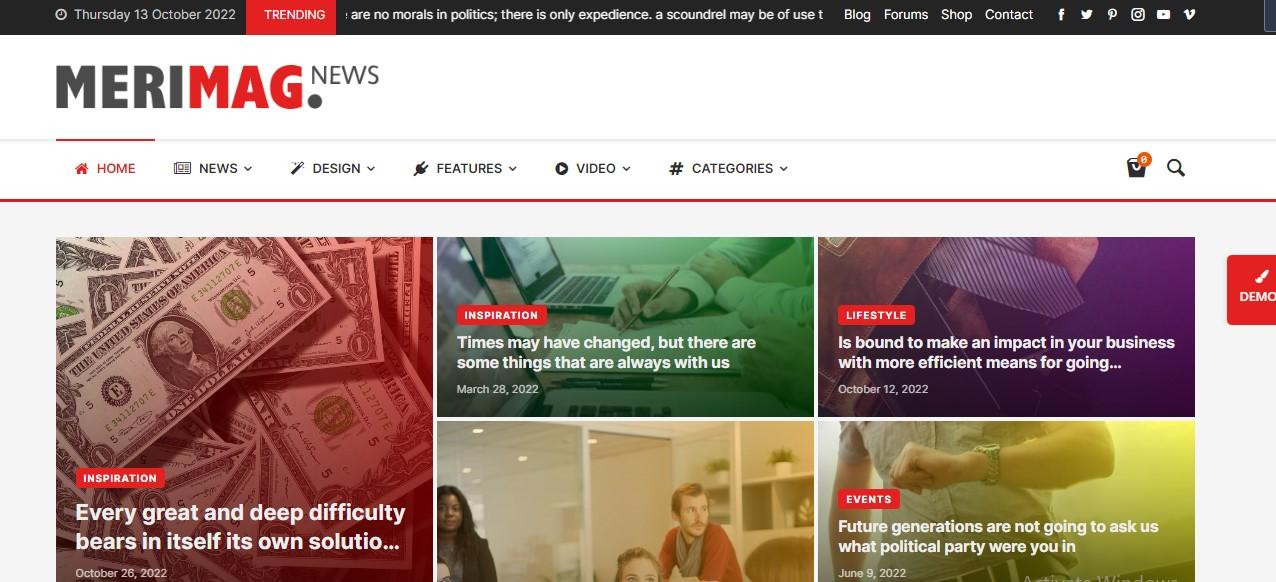The height and width of the screenshot is (582, 1276).
Task: Open the Forums link in top bar
Action: [906, 15]
